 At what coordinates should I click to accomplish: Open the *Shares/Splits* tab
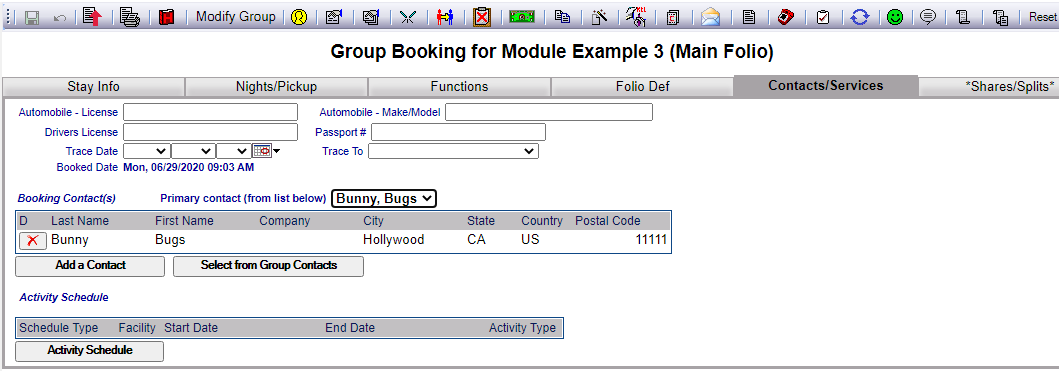coord(989,86)
